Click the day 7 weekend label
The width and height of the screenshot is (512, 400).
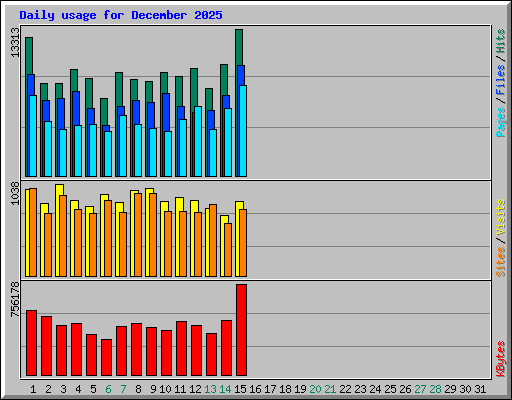click(123, 389)
